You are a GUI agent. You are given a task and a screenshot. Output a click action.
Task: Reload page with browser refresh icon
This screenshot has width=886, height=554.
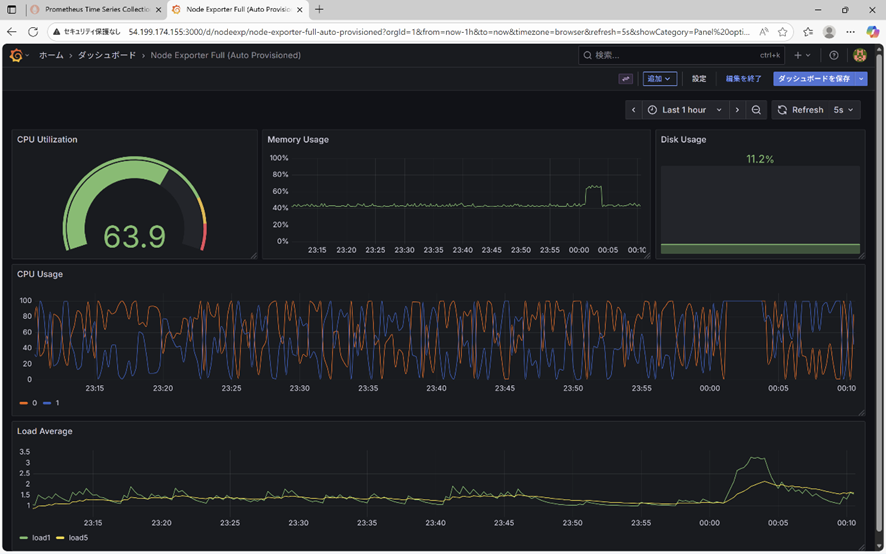point(33,31)
